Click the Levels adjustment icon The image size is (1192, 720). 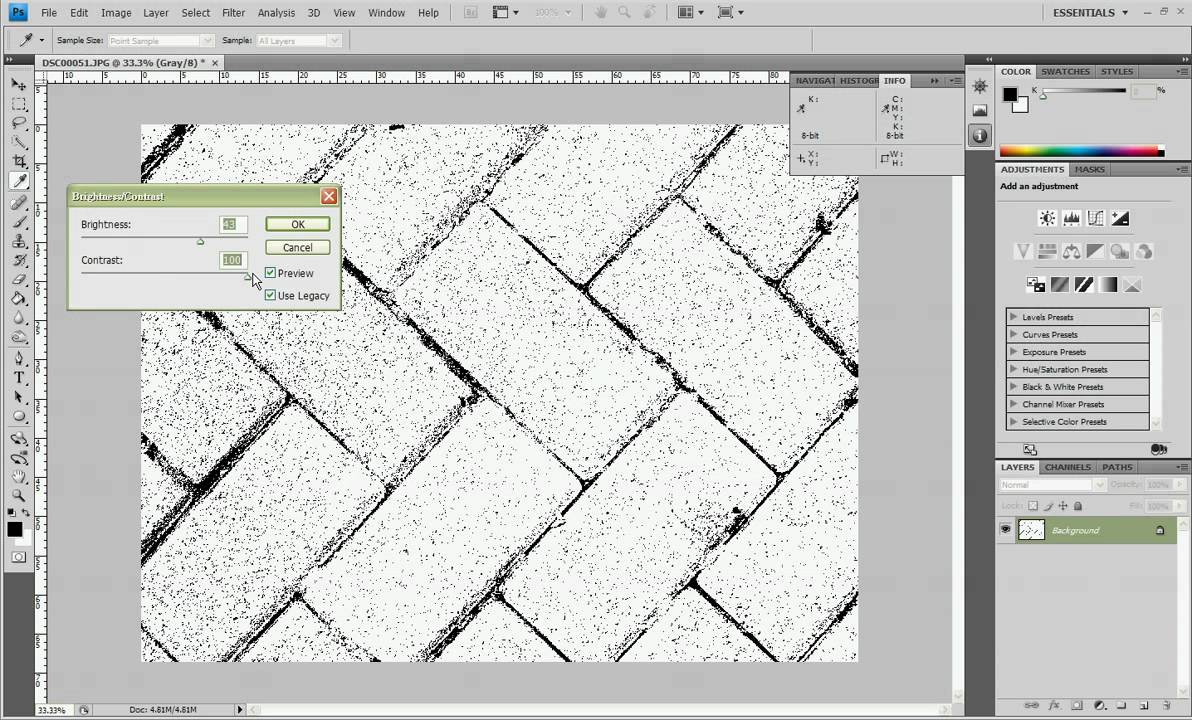coord(1071,218)
